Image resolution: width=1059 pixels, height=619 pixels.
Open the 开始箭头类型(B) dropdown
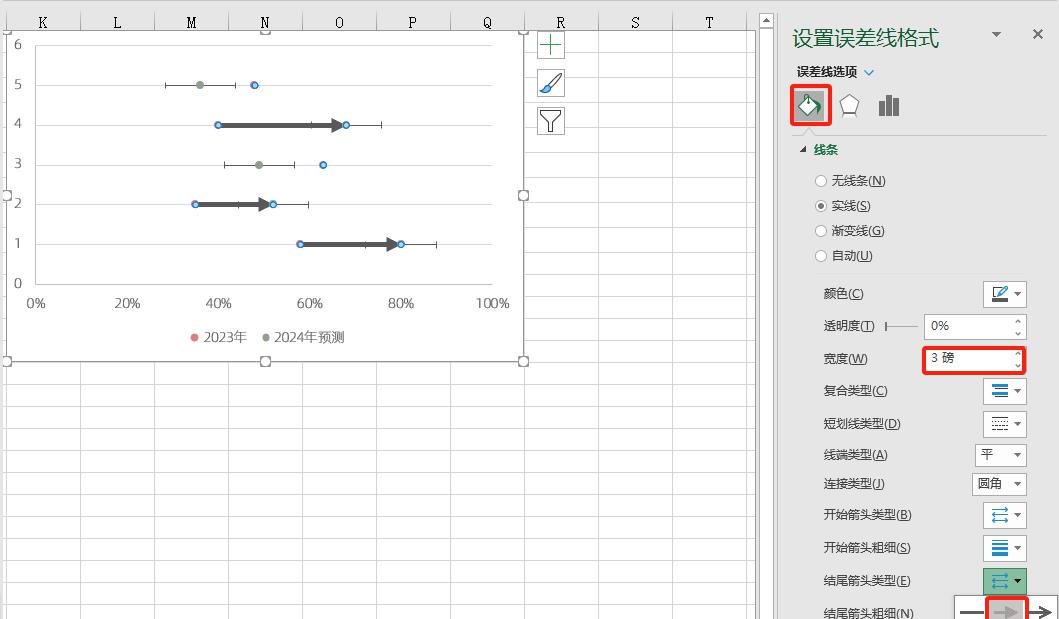tap(1004, 515)
